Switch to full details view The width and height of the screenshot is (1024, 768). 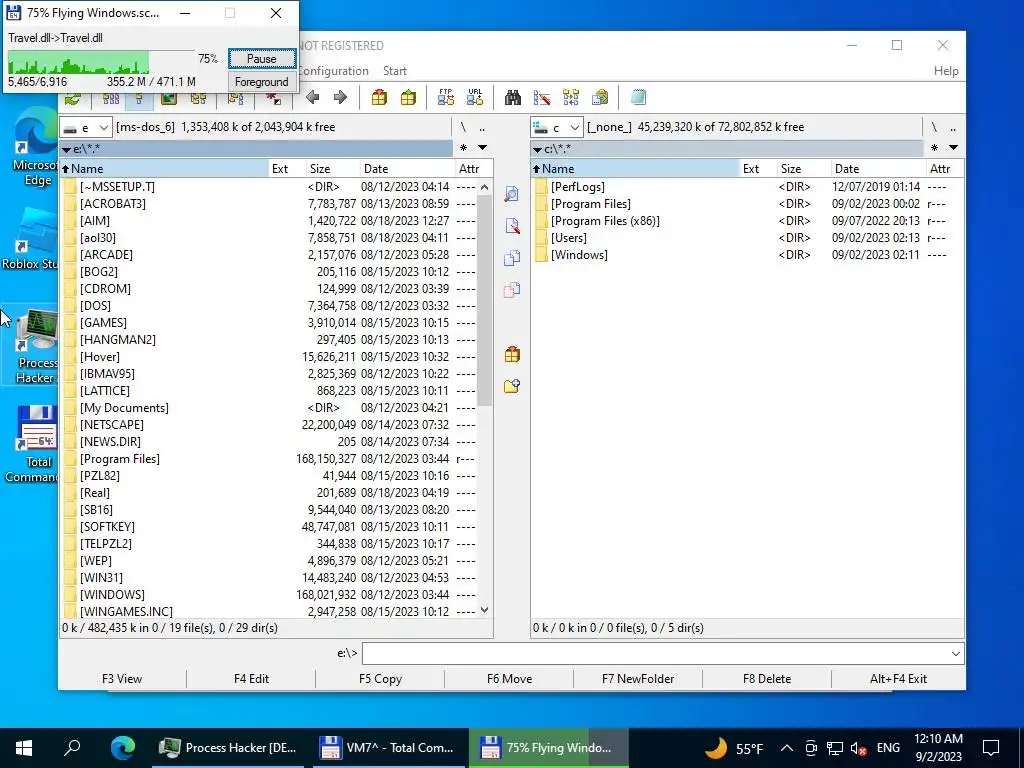[139, 98]
